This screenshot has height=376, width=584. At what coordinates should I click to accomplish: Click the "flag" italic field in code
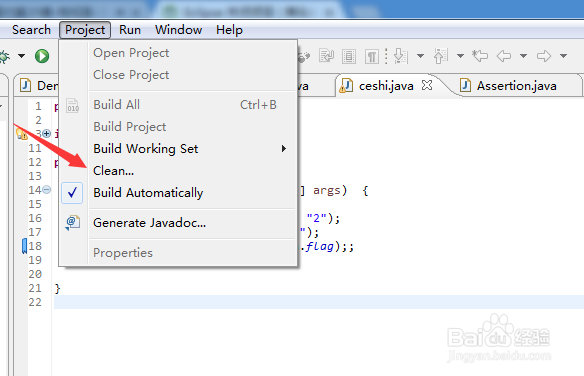tap(319, 246)
